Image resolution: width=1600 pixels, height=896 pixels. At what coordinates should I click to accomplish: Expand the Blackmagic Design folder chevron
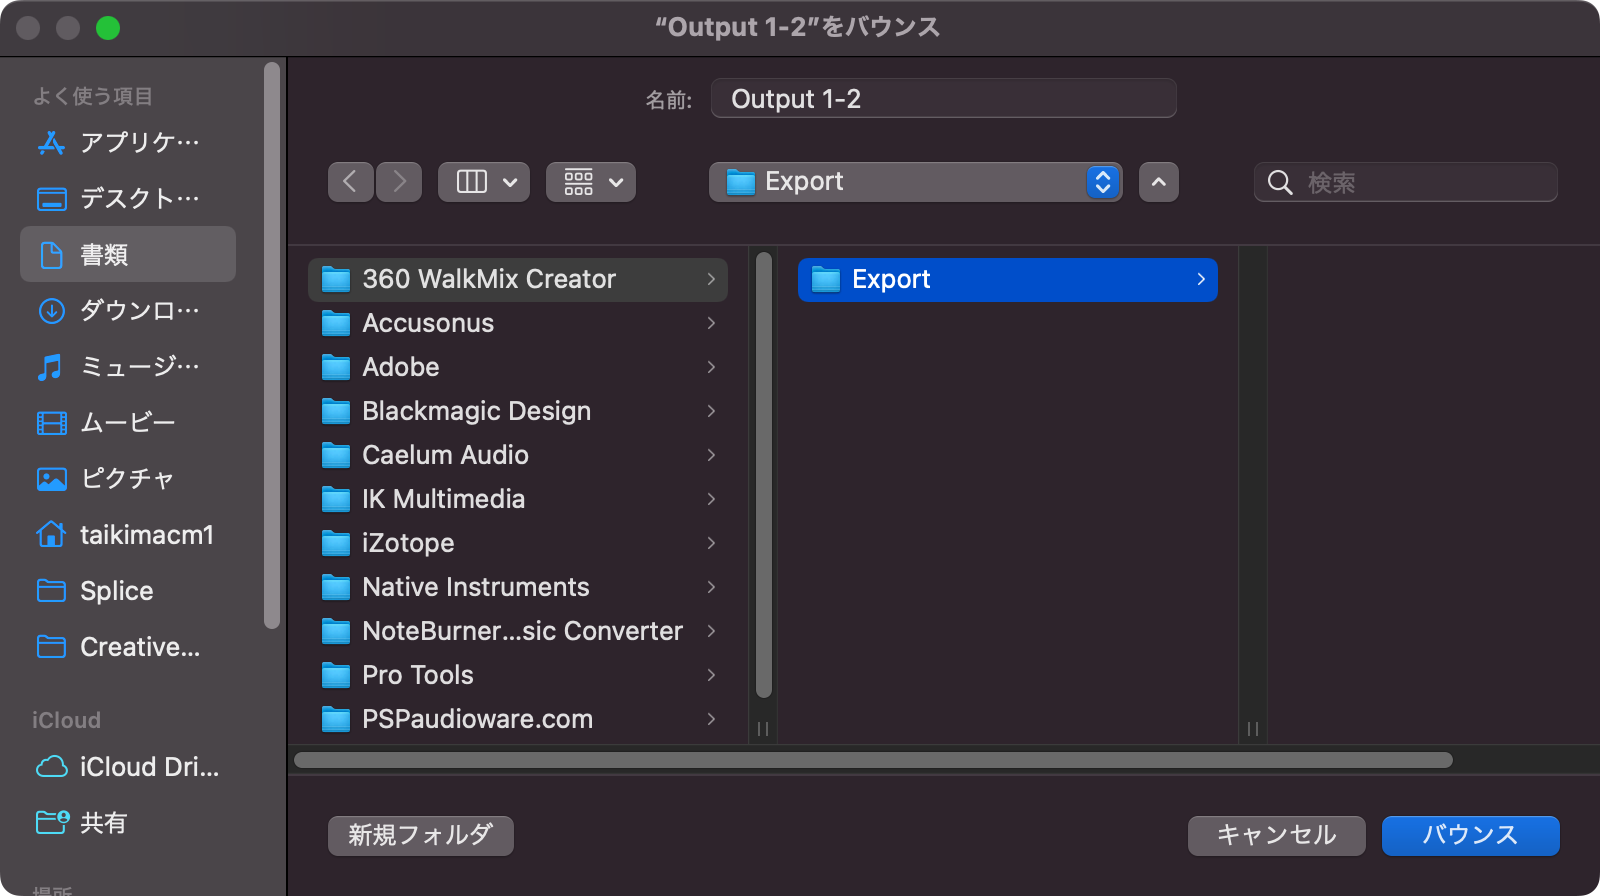711,411
